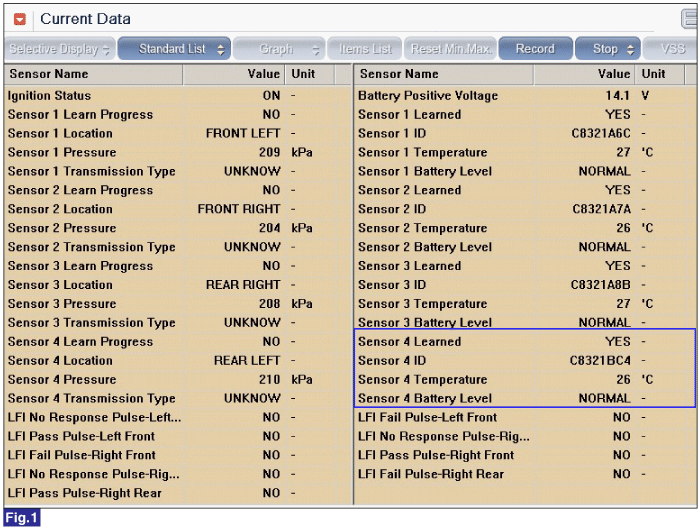
Task: Select LFI Pass Pulse-Right Rear row
Action: [x=179, y=493]
